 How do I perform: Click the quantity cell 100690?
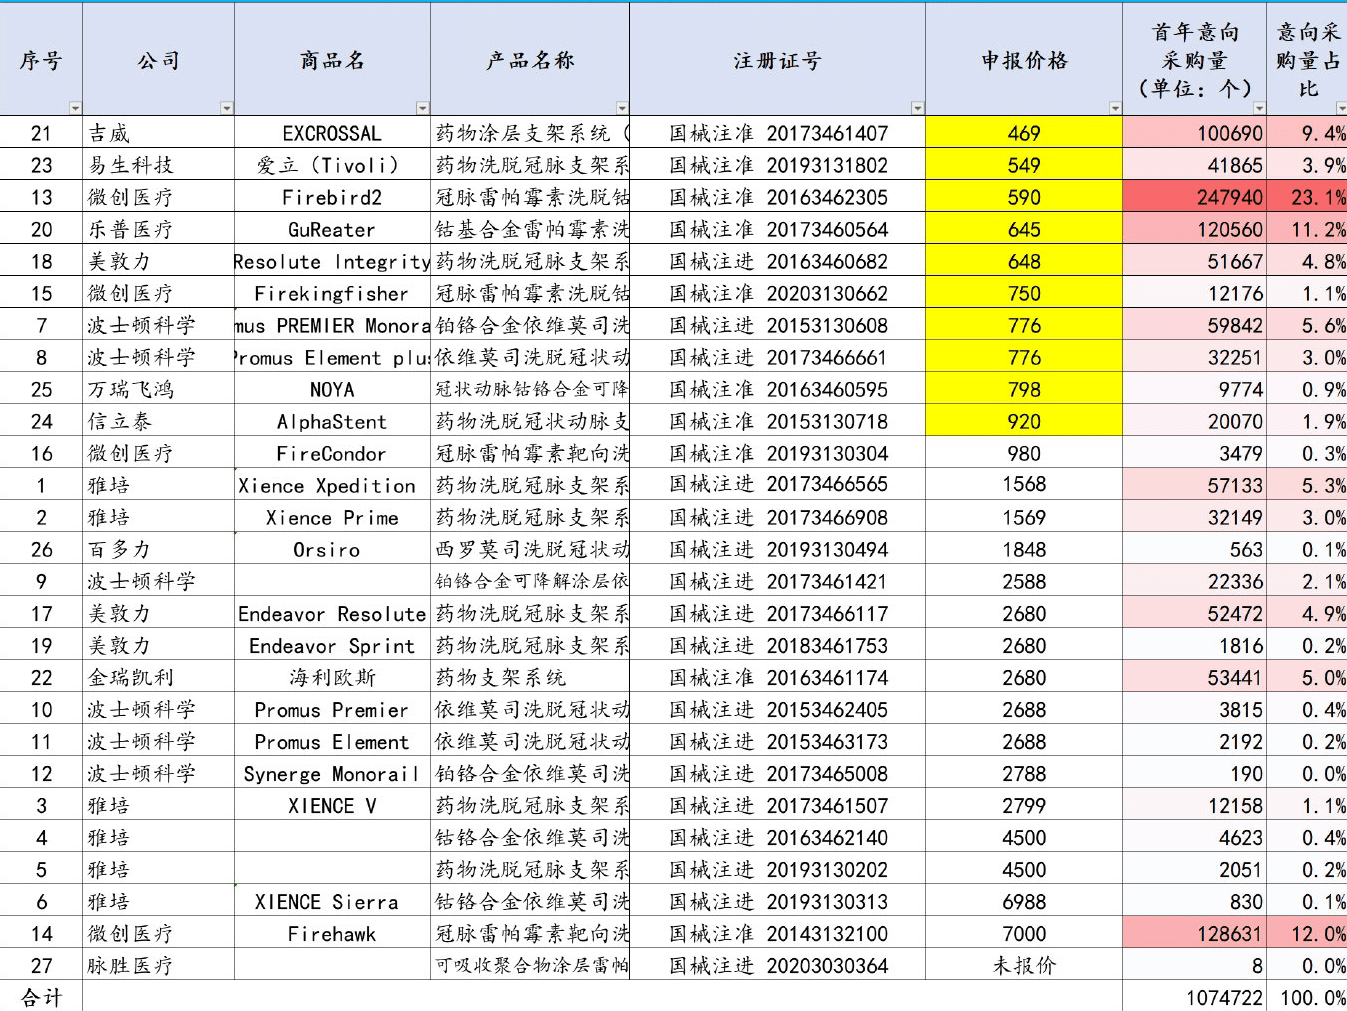[1195, 133]
